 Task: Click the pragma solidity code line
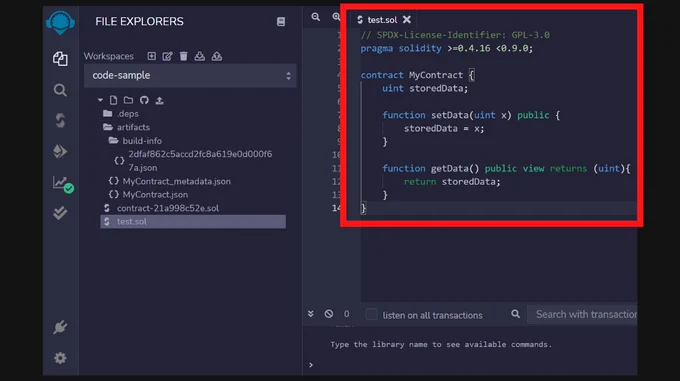(447, 48)
